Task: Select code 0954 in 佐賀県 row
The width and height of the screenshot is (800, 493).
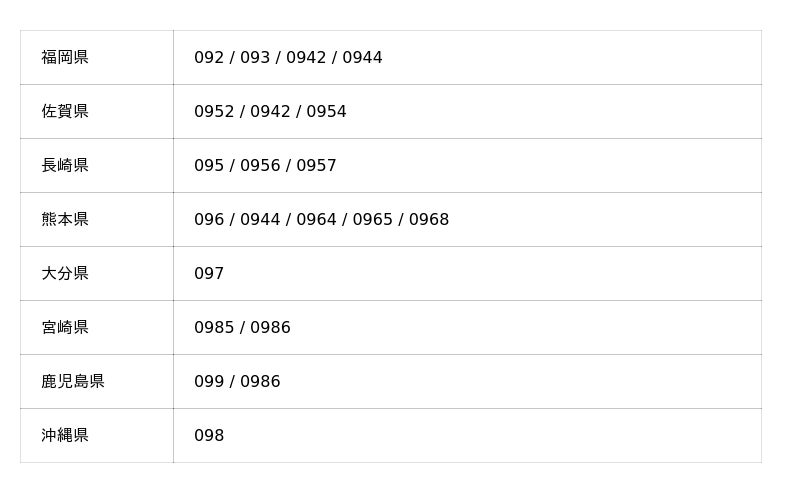Action: click(x=326, y=112)
